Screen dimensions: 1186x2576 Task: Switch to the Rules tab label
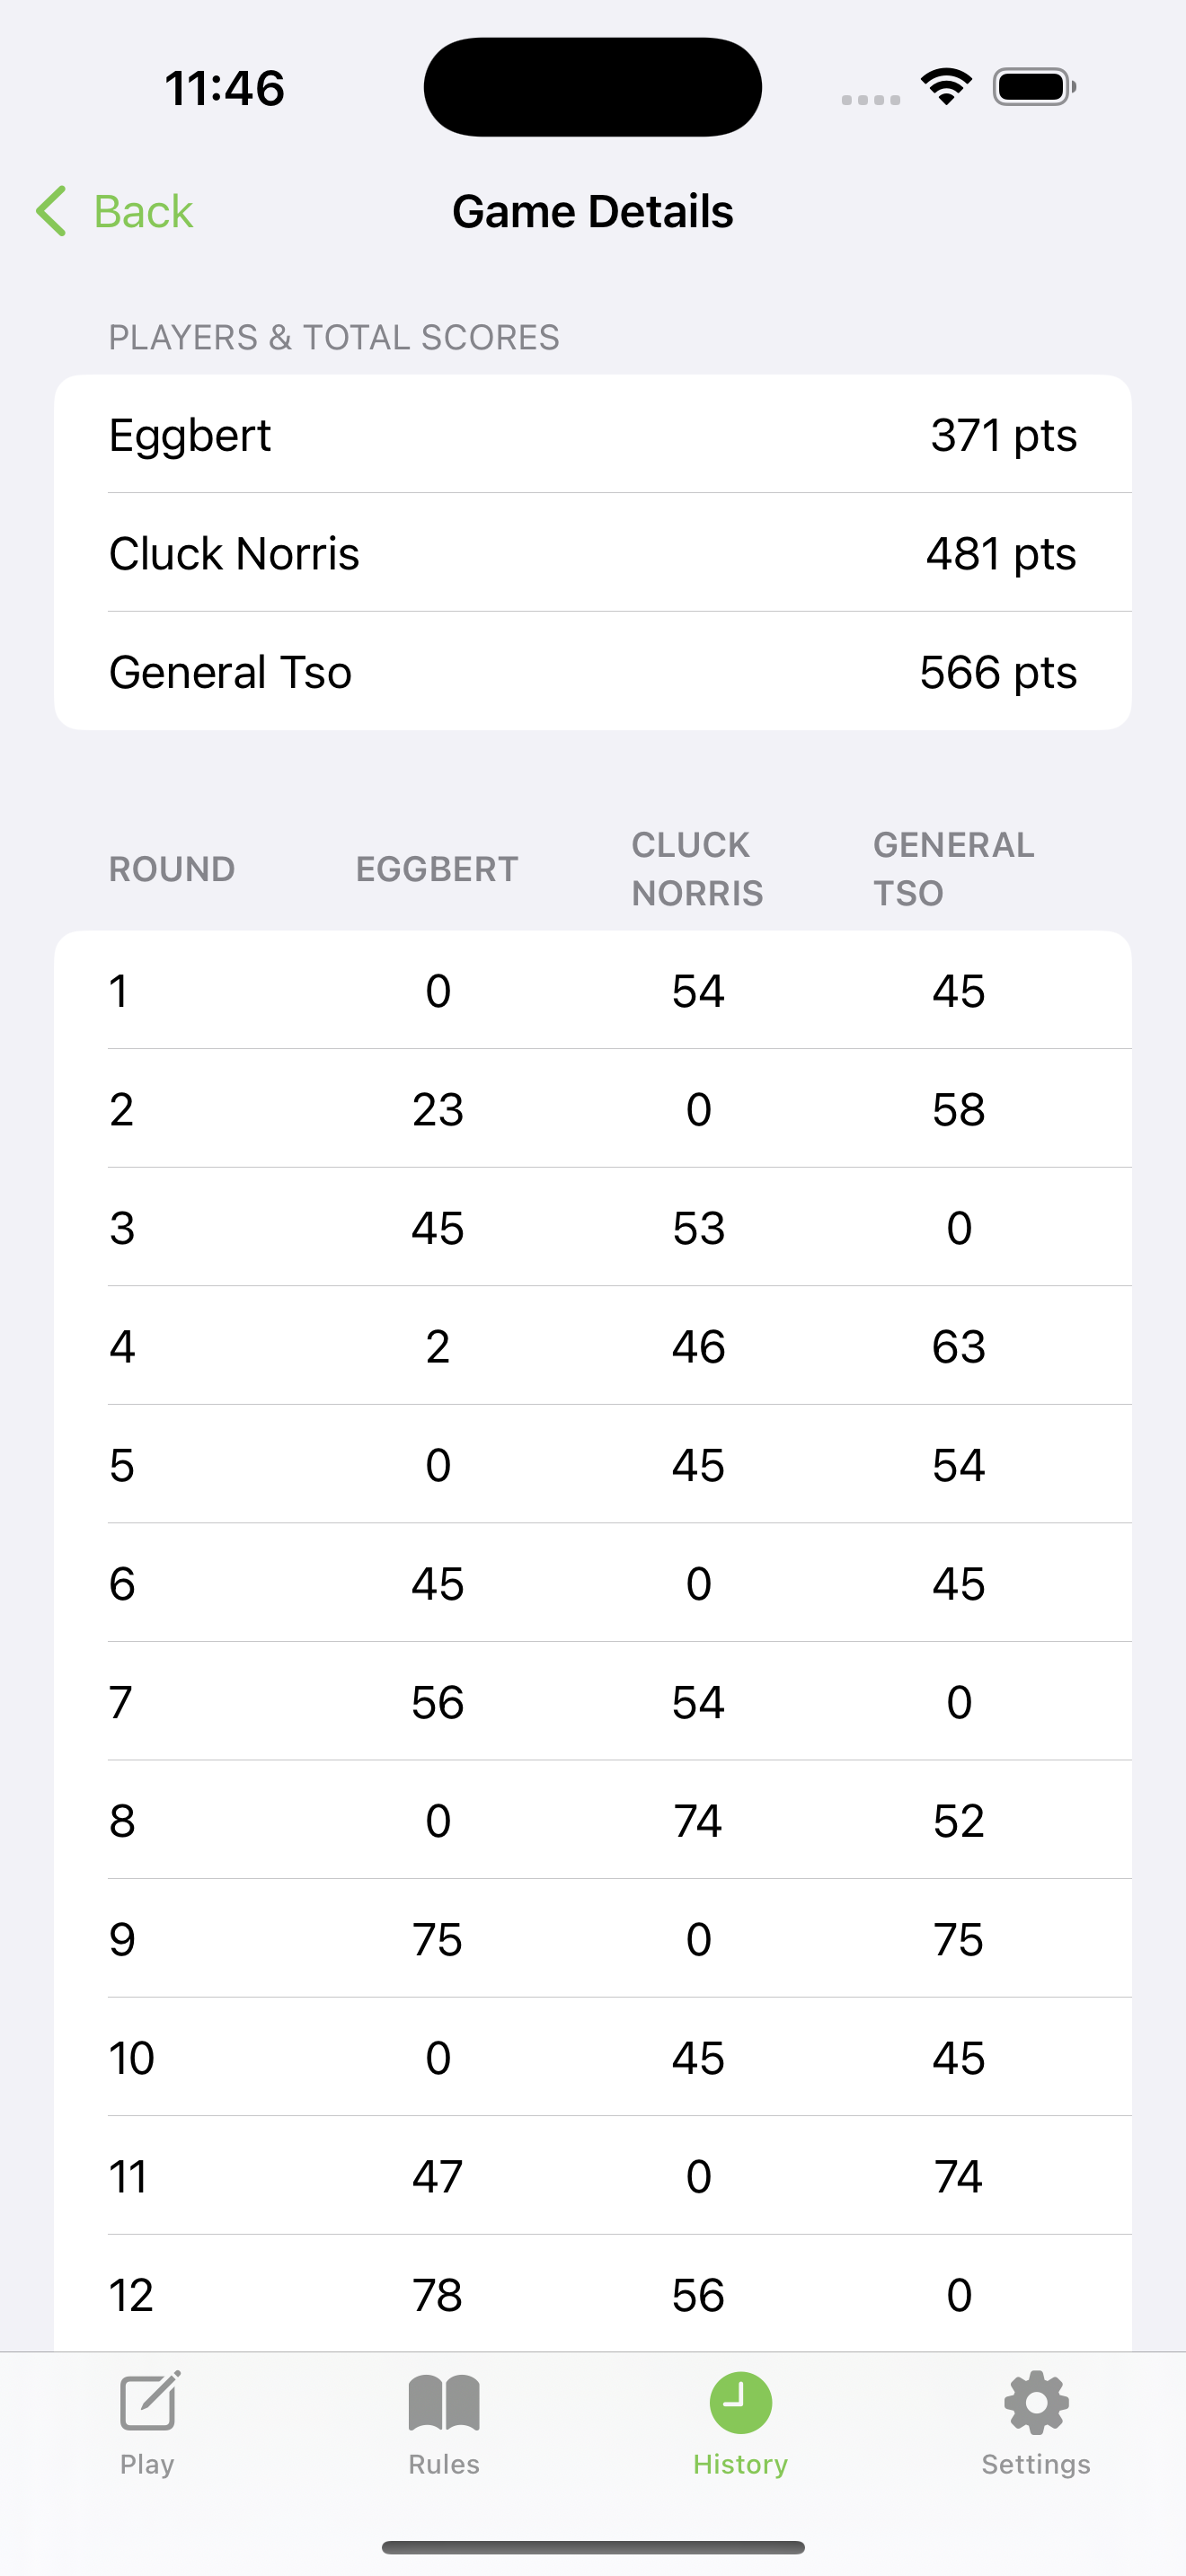pos(444,2464)
